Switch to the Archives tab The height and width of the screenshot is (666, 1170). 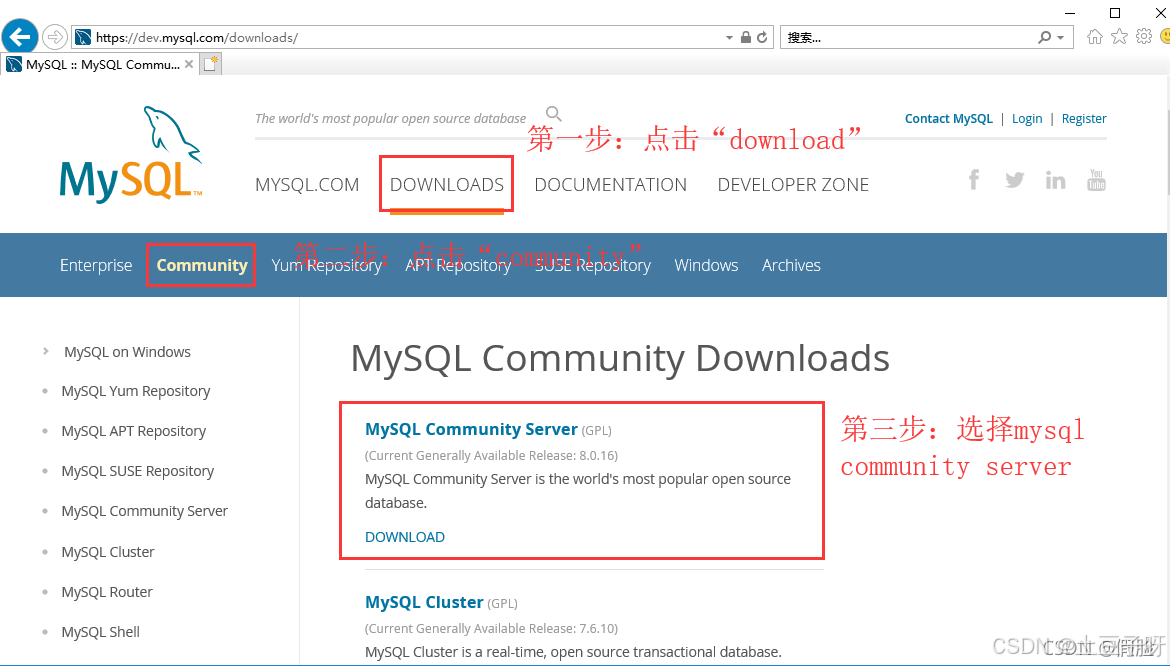pos(791,265)
